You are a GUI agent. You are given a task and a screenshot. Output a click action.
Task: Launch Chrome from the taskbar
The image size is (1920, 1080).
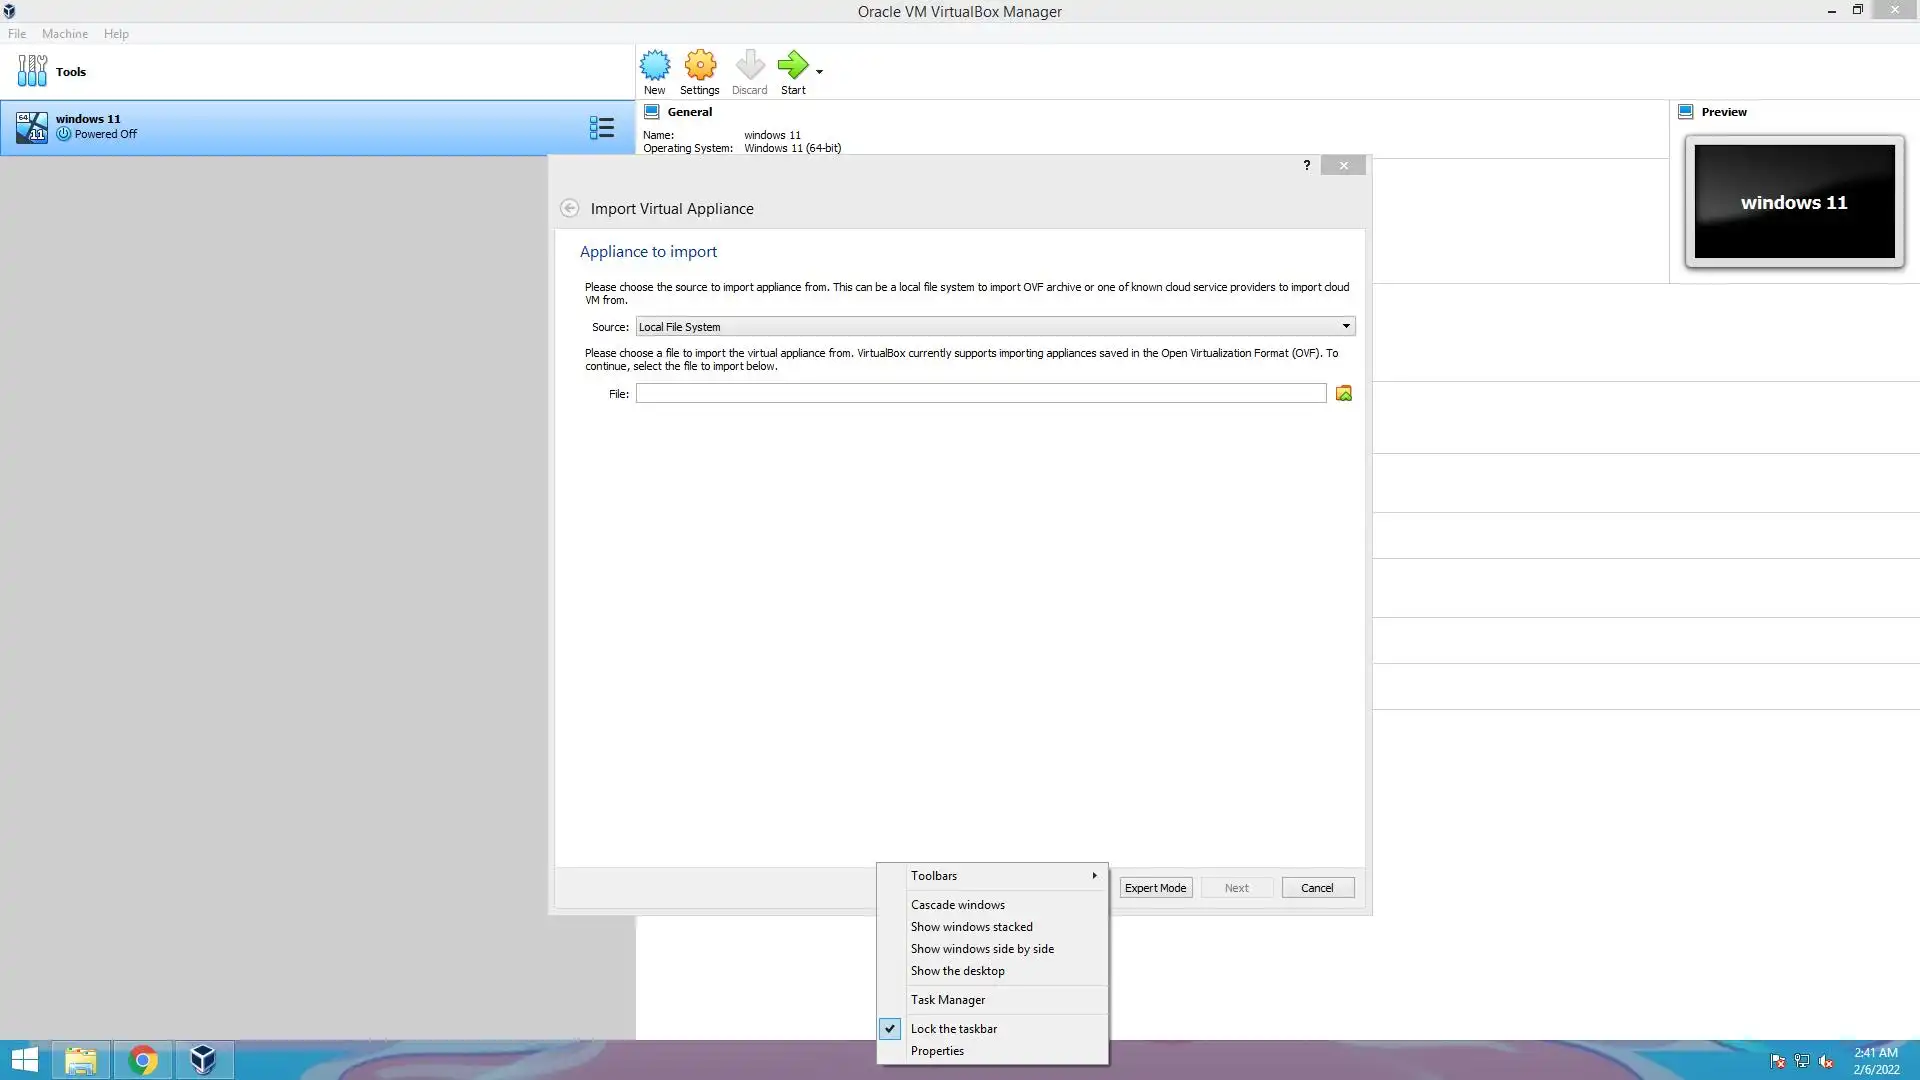tap(142, 1060)
